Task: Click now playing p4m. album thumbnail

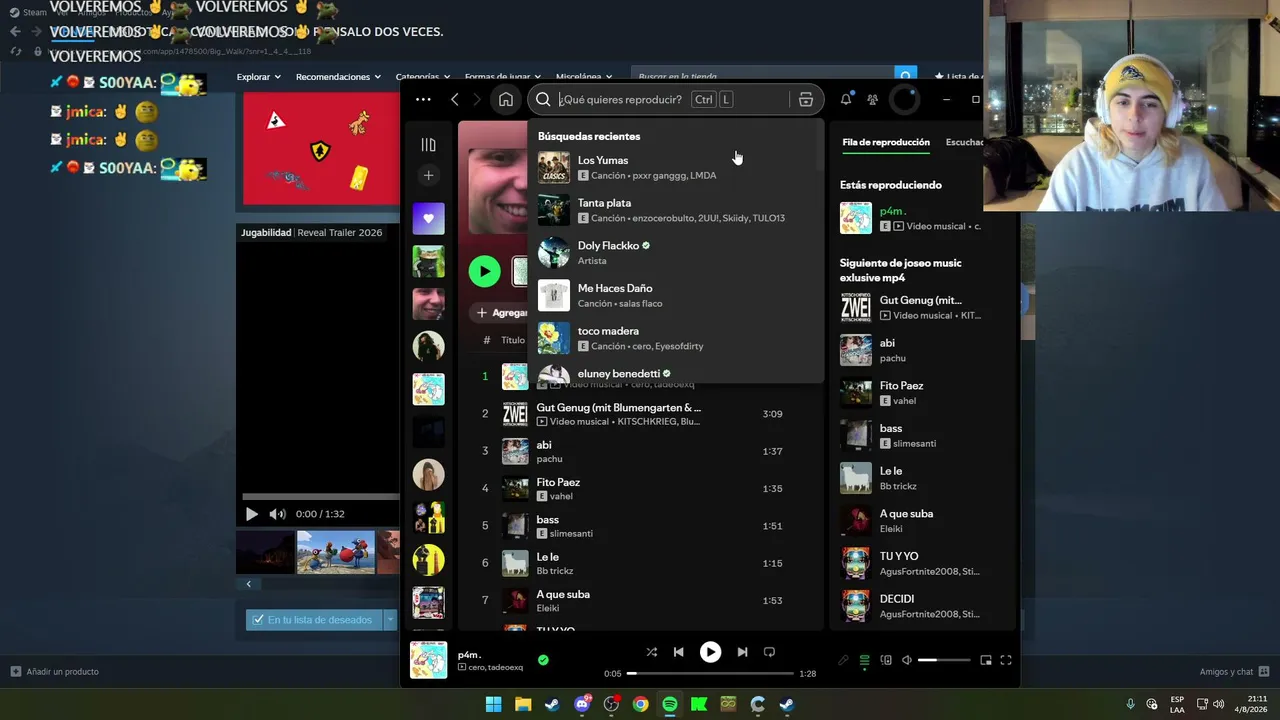Action: [429, 660]
